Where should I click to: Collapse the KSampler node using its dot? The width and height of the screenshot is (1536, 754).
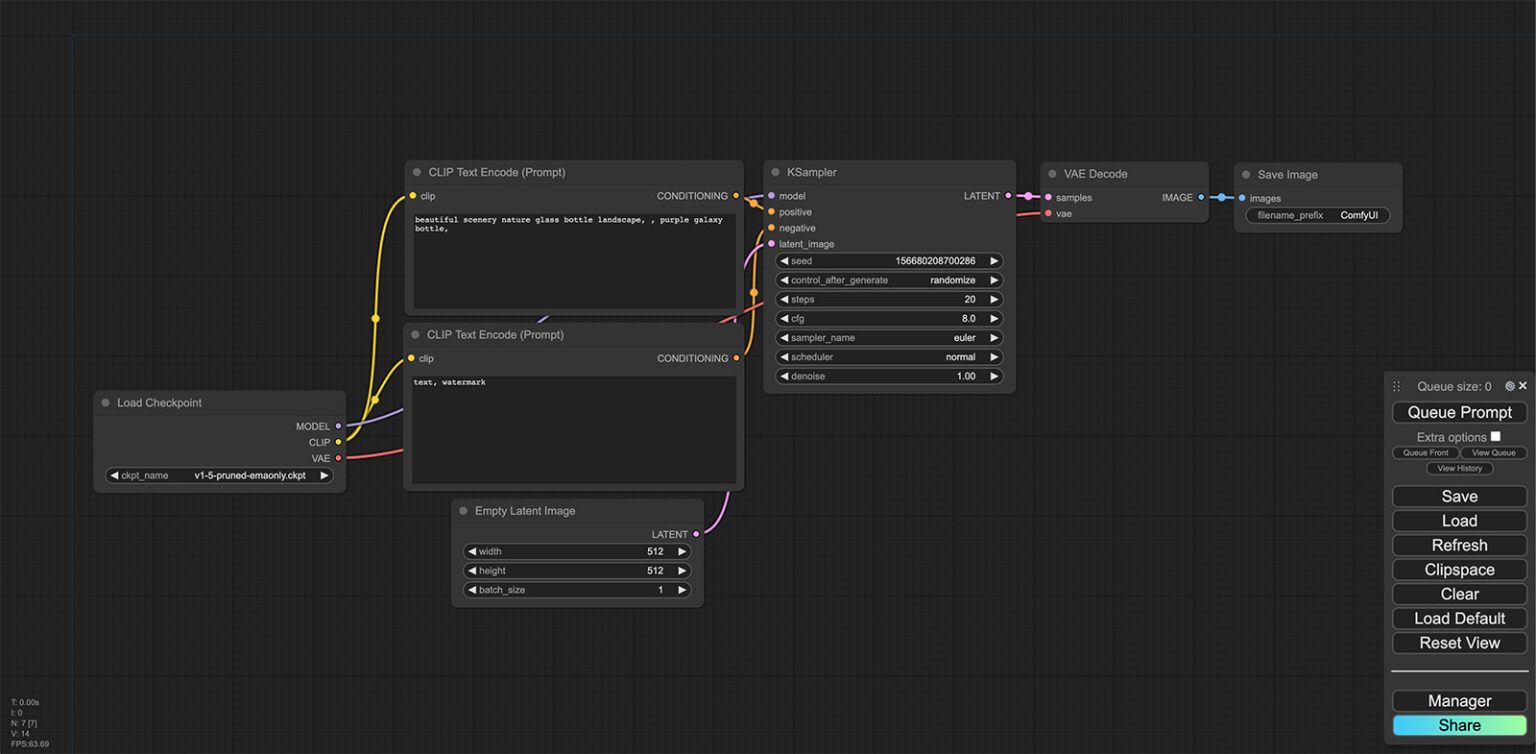(x=775, y=173)
